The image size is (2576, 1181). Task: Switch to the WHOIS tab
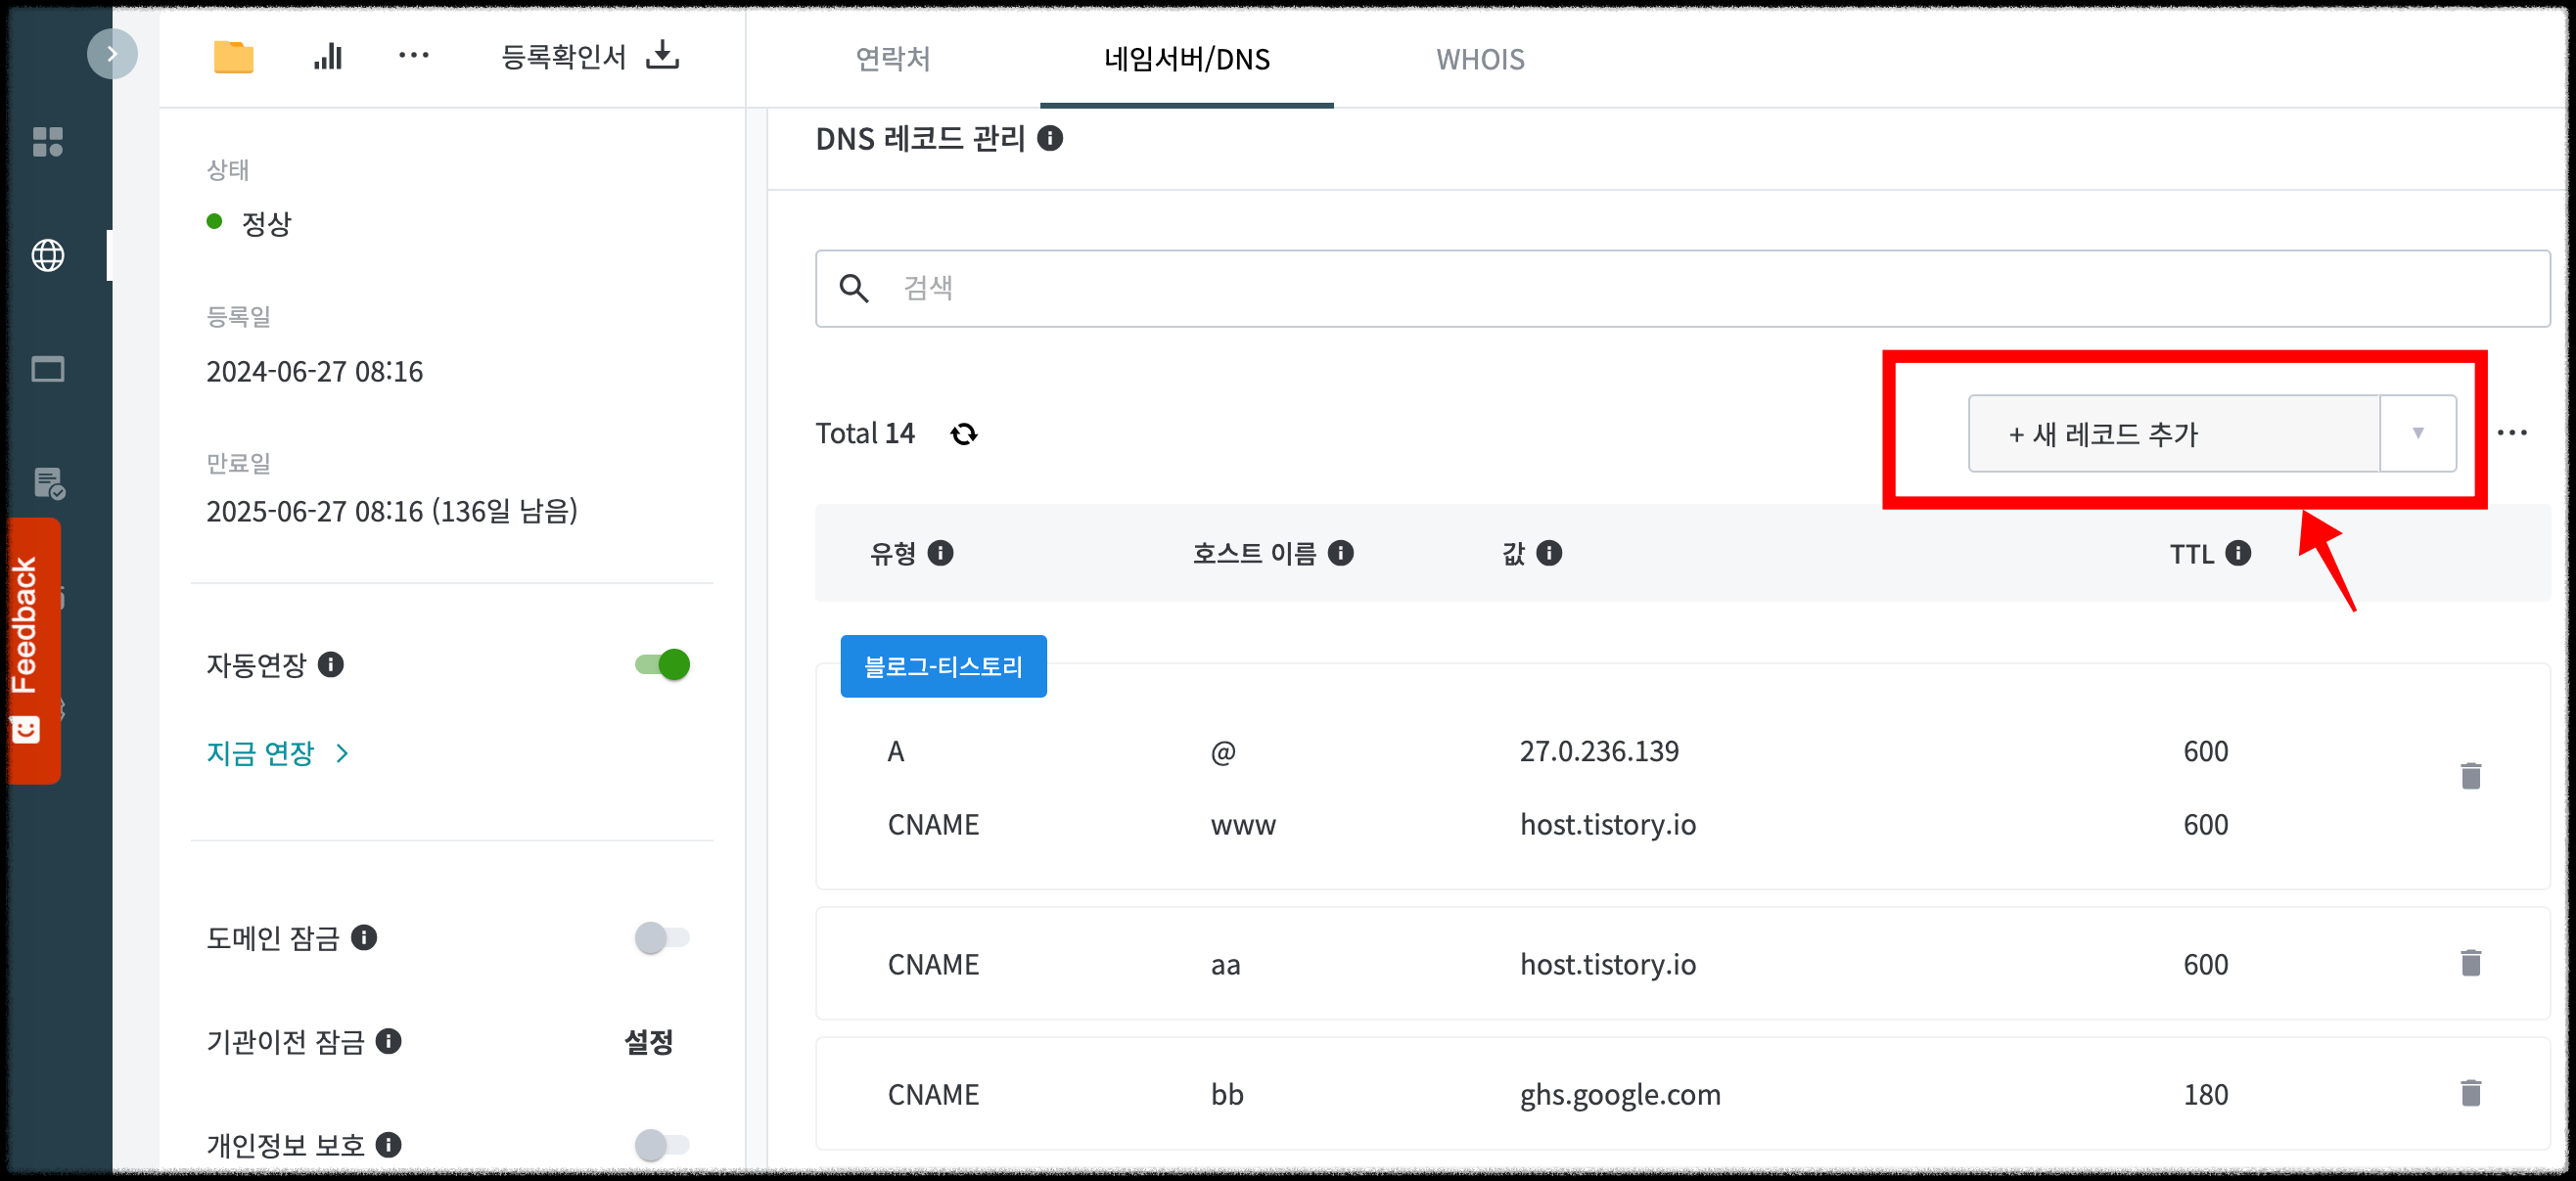pyautogui.click(x=1479, y=59)
